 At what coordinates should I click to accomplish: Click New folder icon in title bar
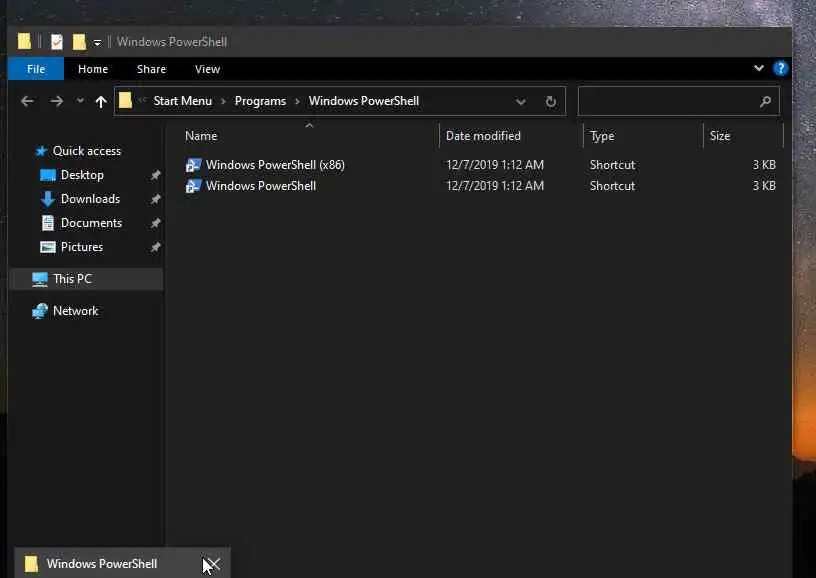79,42
